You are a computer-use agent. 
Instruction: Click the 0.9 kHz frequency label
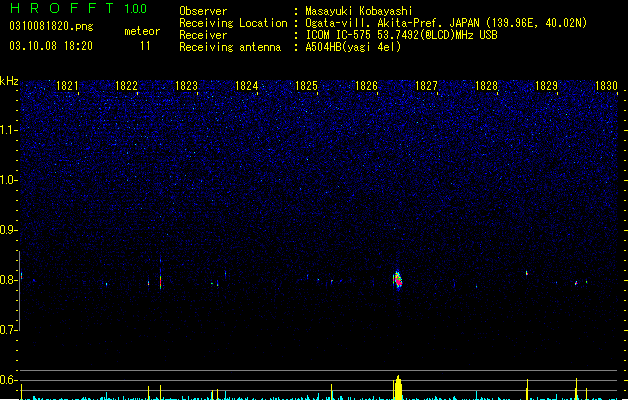(x=8, y=230)
